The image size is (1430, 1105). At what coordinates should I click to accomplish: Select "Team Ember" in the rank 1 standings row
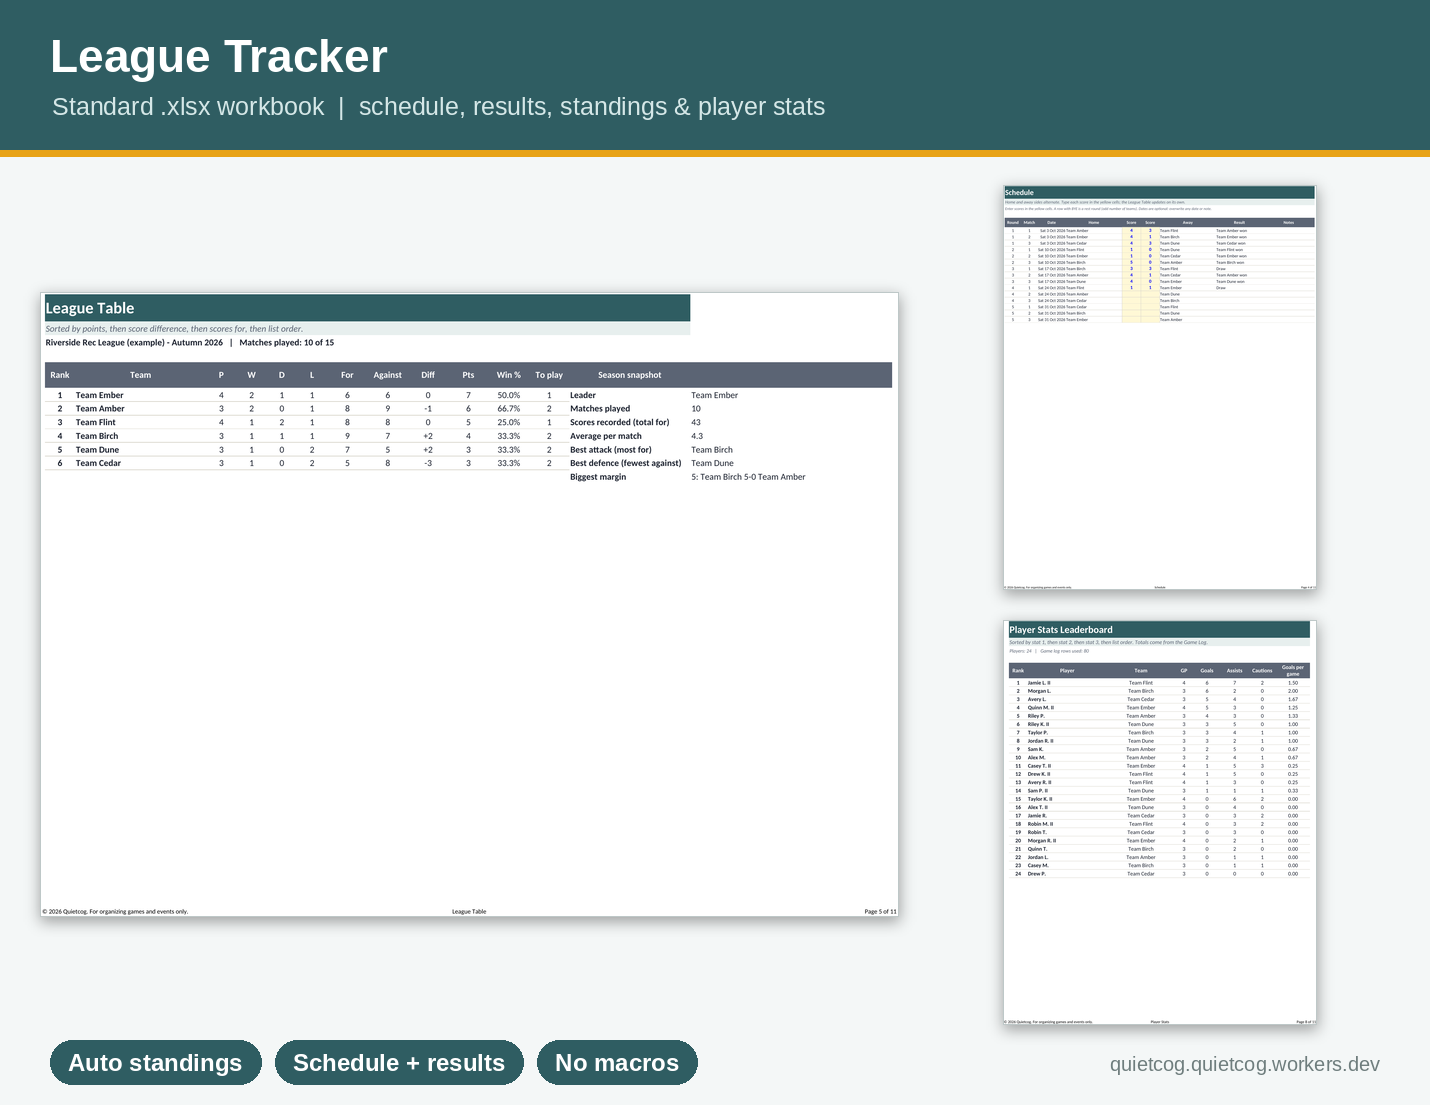click(100, 395)
